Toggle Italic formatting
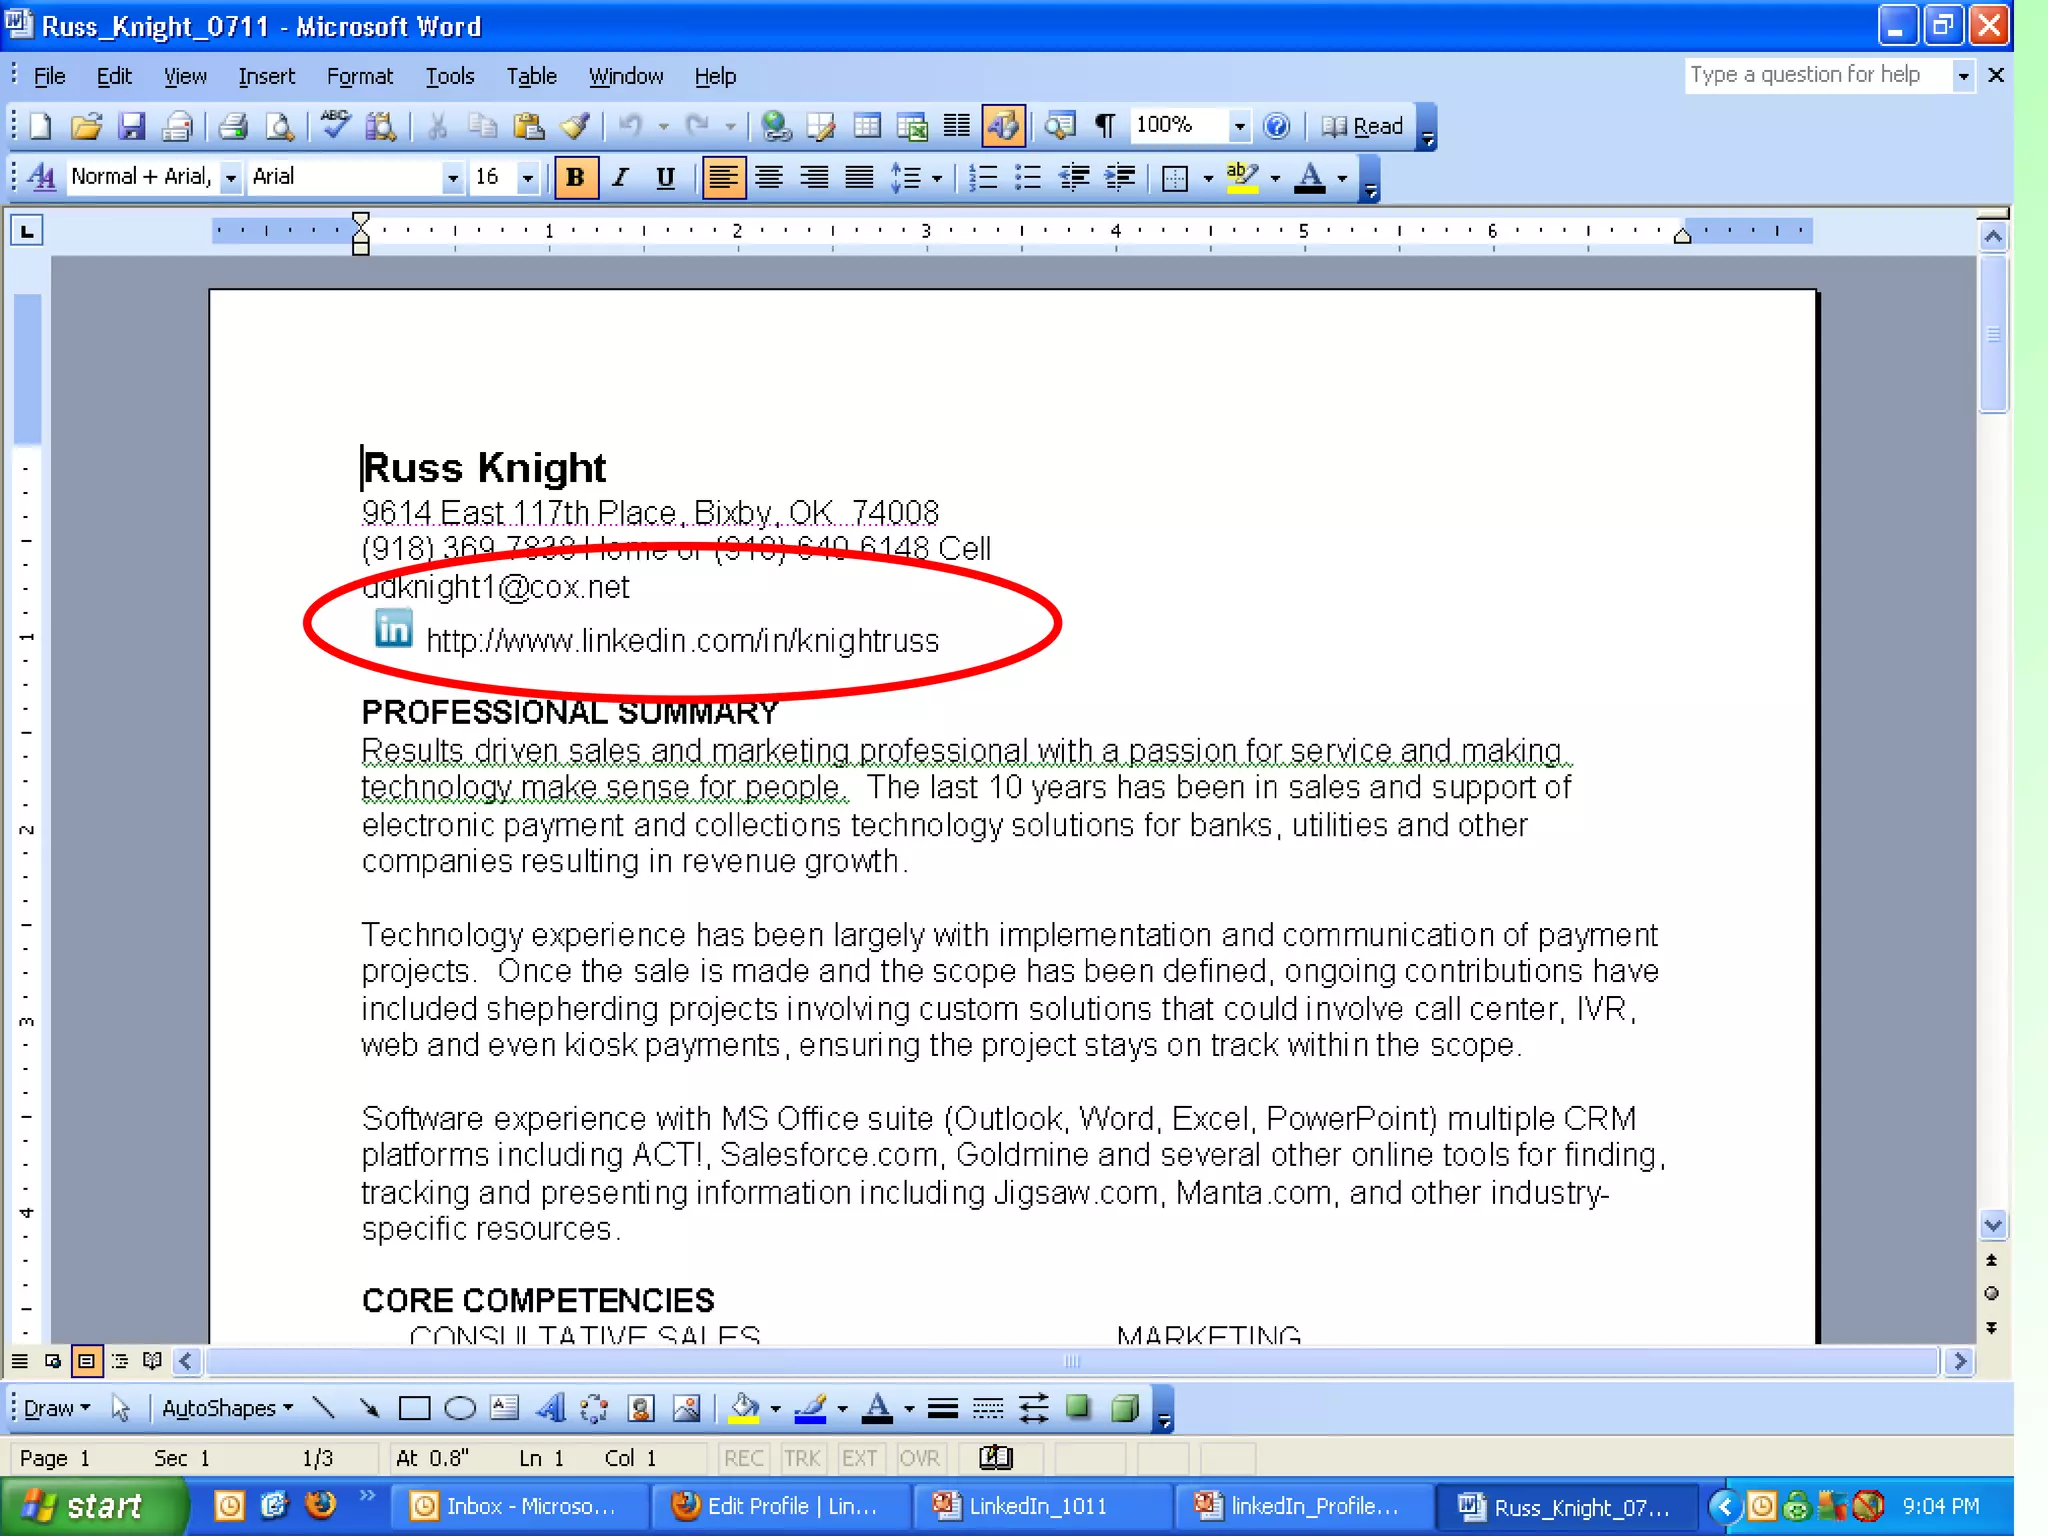2048x1536 pixels. [620, 178]
